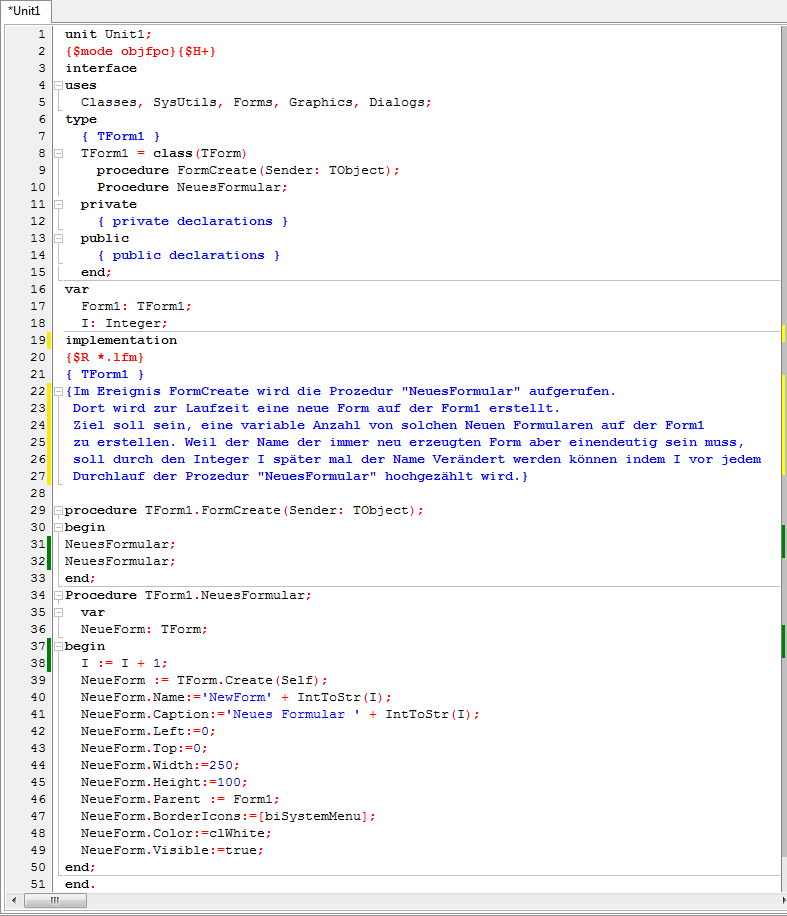Click the horizontal scrollbar left arrow

click(13, 900)
